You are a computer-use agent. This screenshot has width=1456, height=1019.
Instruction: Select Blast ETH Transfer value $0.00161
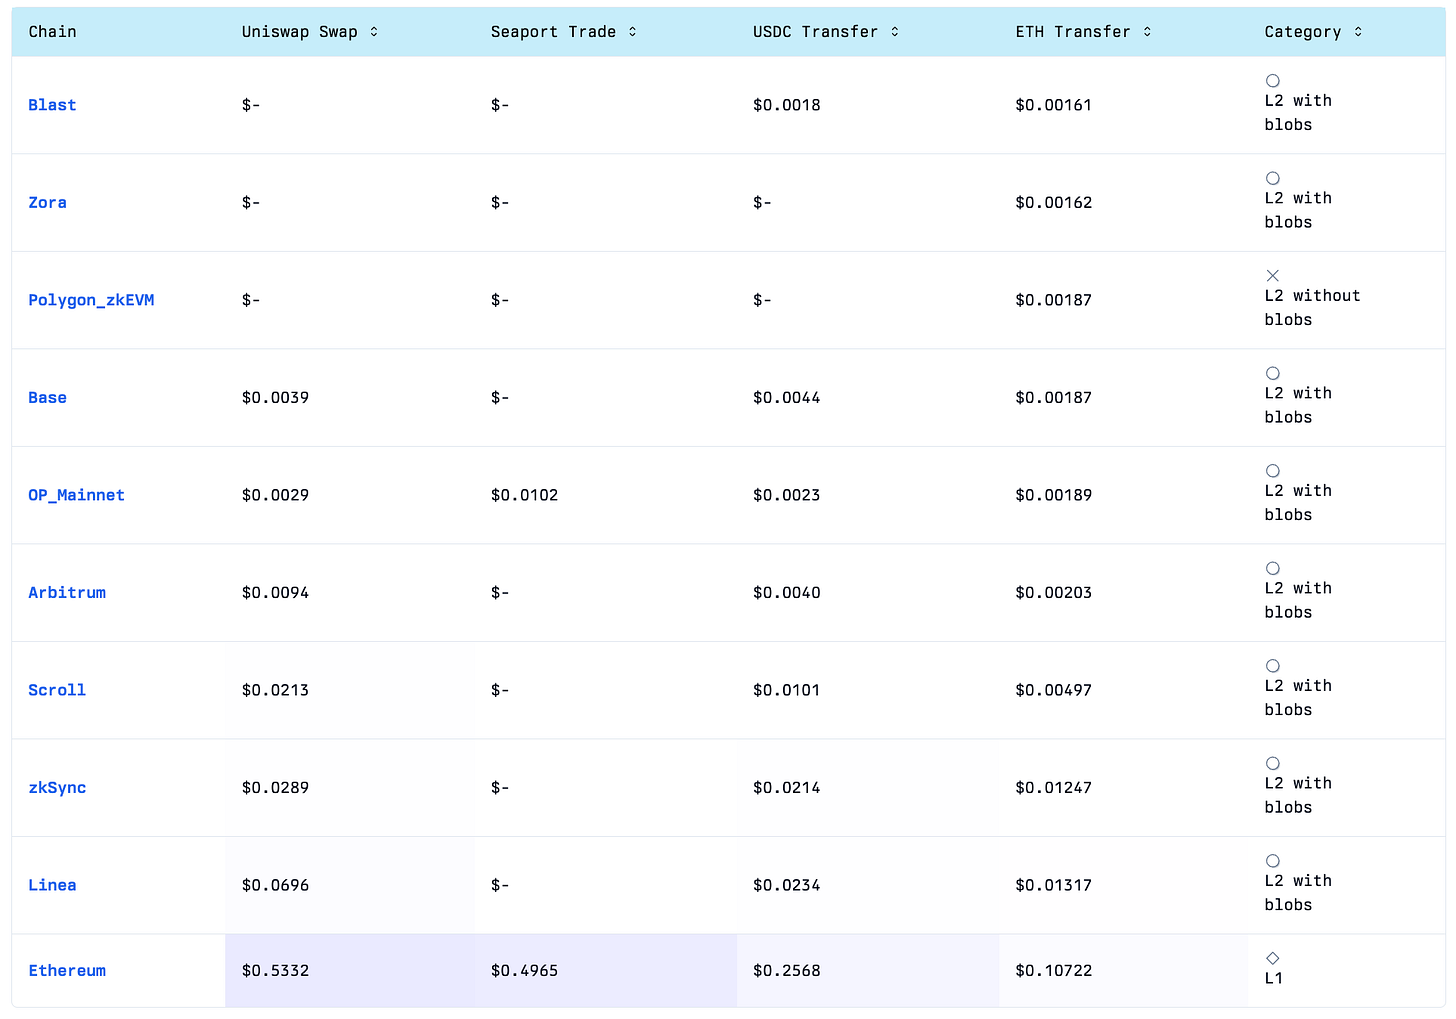click(1053, 105)
